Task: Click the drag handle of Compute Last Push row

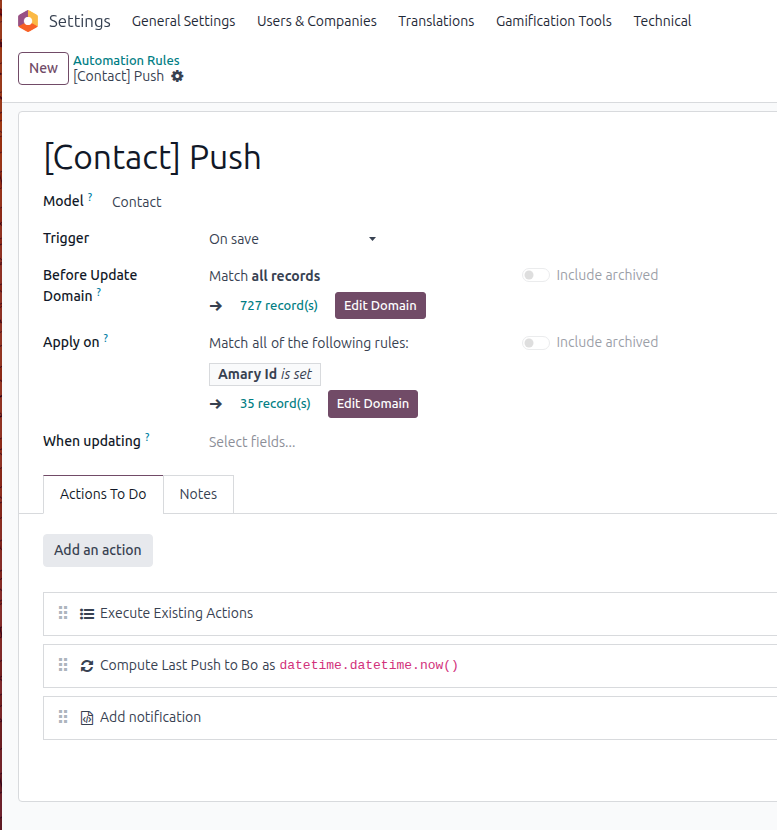Action: click(63, 665)
